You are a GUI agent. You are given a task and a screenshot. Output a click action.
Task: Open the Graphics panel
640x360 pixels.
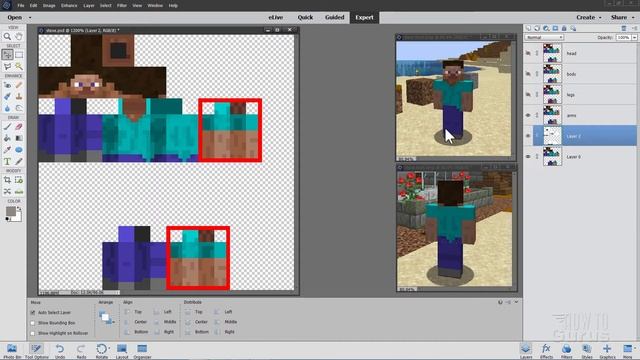click(x=607, y=351)
